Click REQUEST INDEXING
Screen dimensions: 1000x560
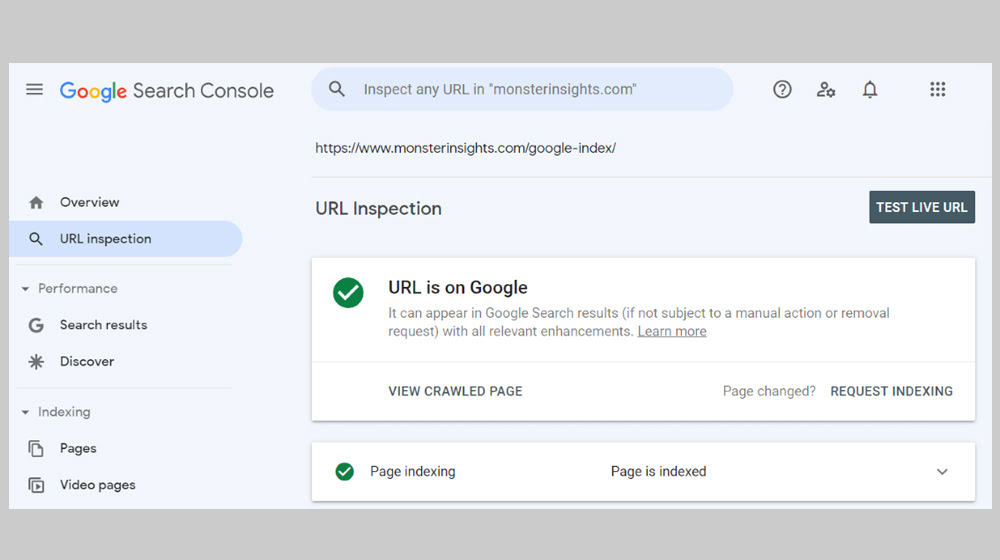[892, 391]
